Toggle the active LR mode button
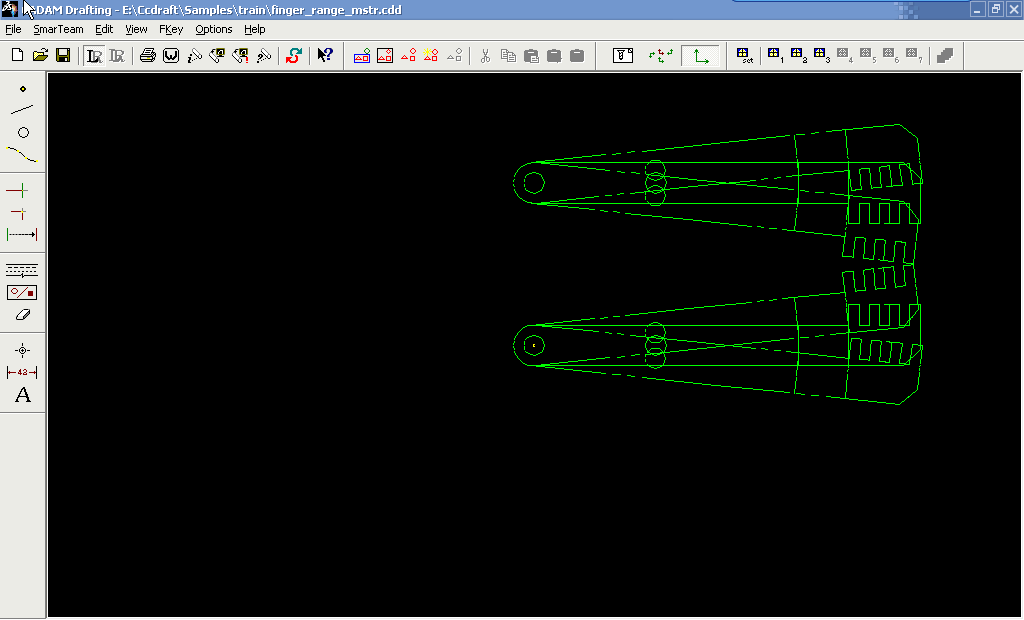The height and width of the screenshot is (620, 1024). [x=95, y=56]
